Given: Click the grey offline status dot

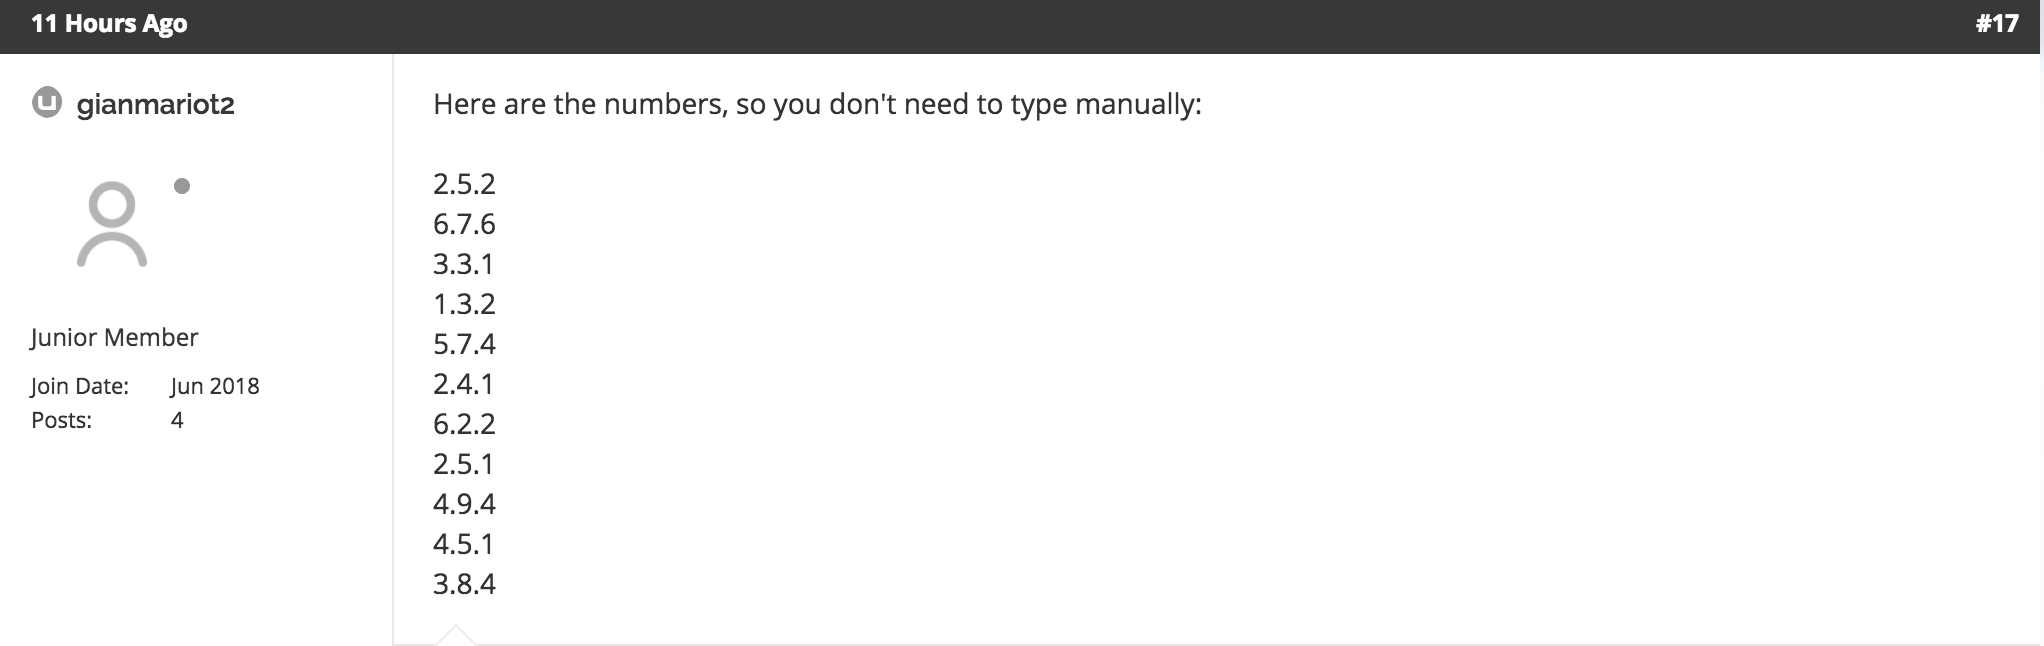Looking at the screenshot, I should [x=182, y=186].
